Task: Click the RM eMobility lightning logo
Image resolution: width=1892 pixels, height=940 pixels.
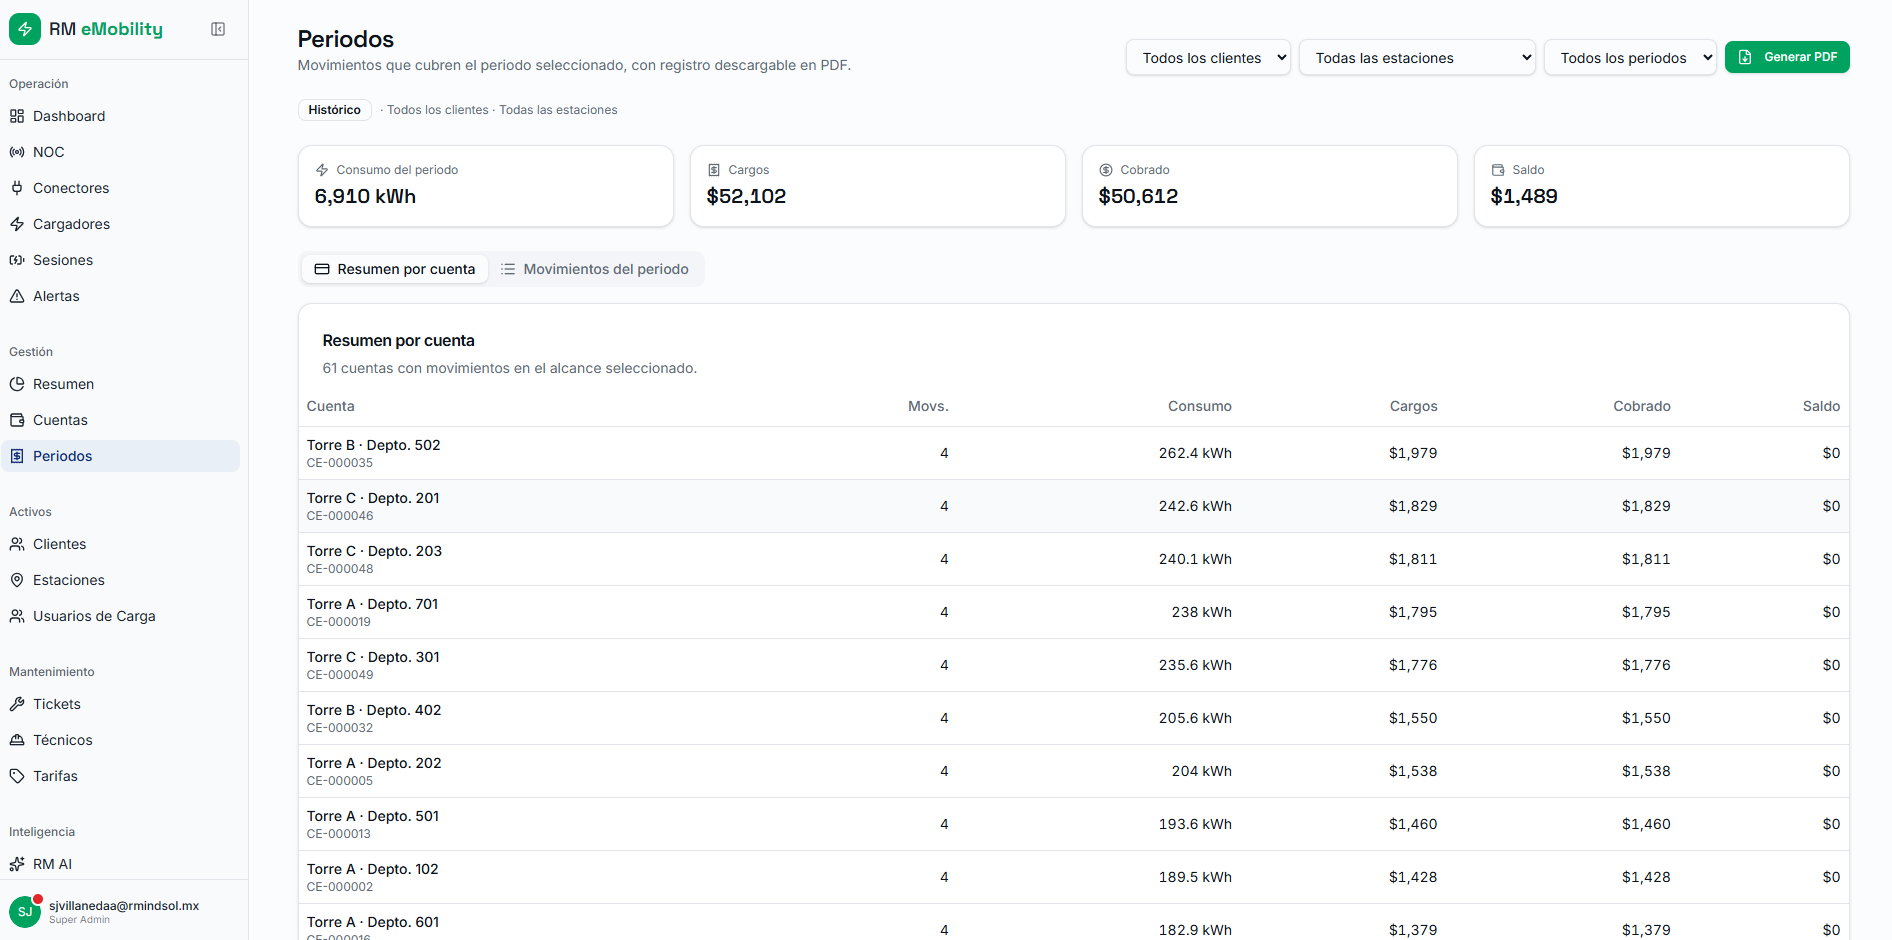Action: point(25,29)
